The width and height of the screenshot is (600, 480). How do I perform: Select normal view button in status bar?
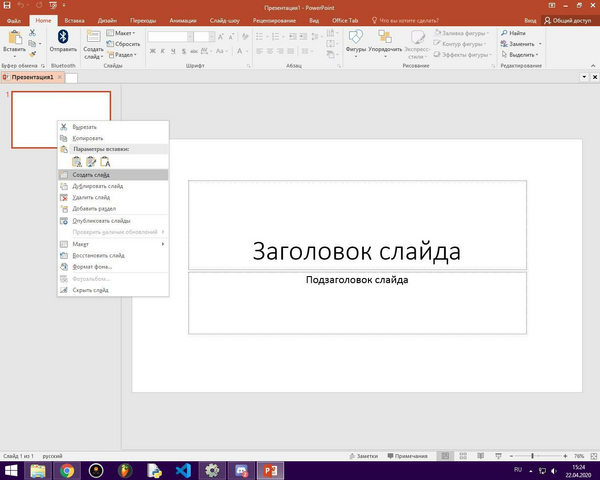[445, 456]
